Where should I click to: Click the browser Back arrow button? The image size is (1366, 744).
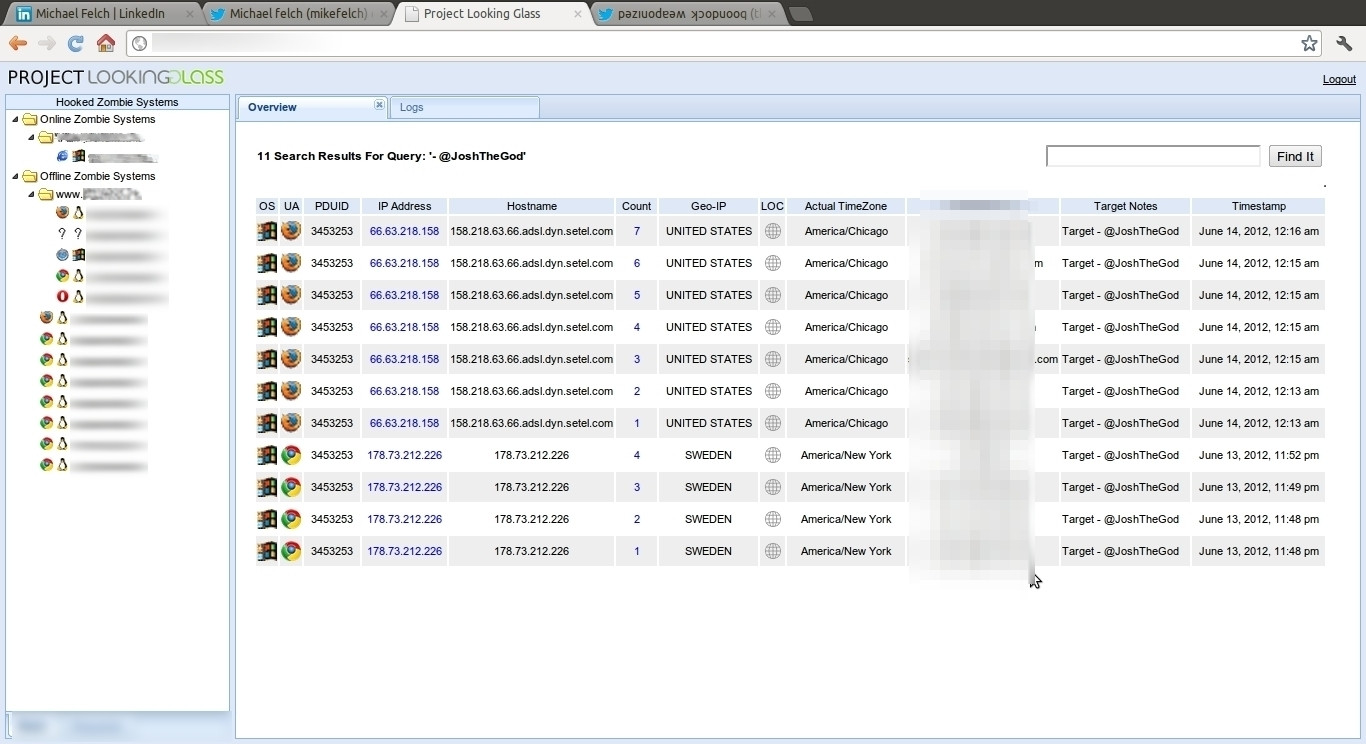tap(17, 43)
